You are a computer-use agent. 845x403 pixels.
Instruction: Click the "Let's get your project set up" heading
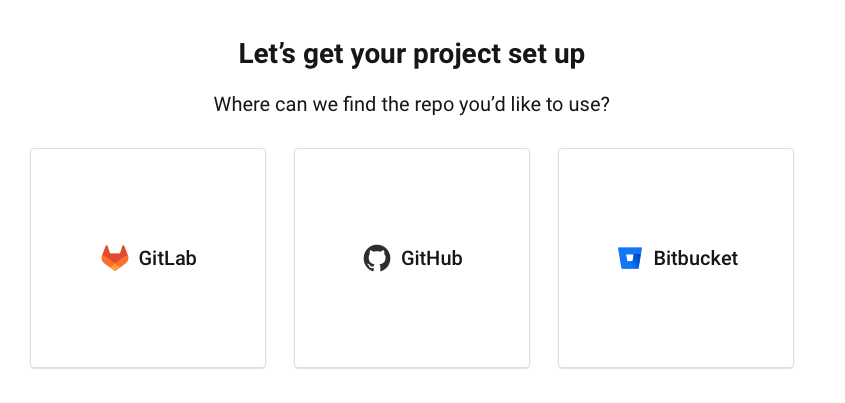(412, 54)
